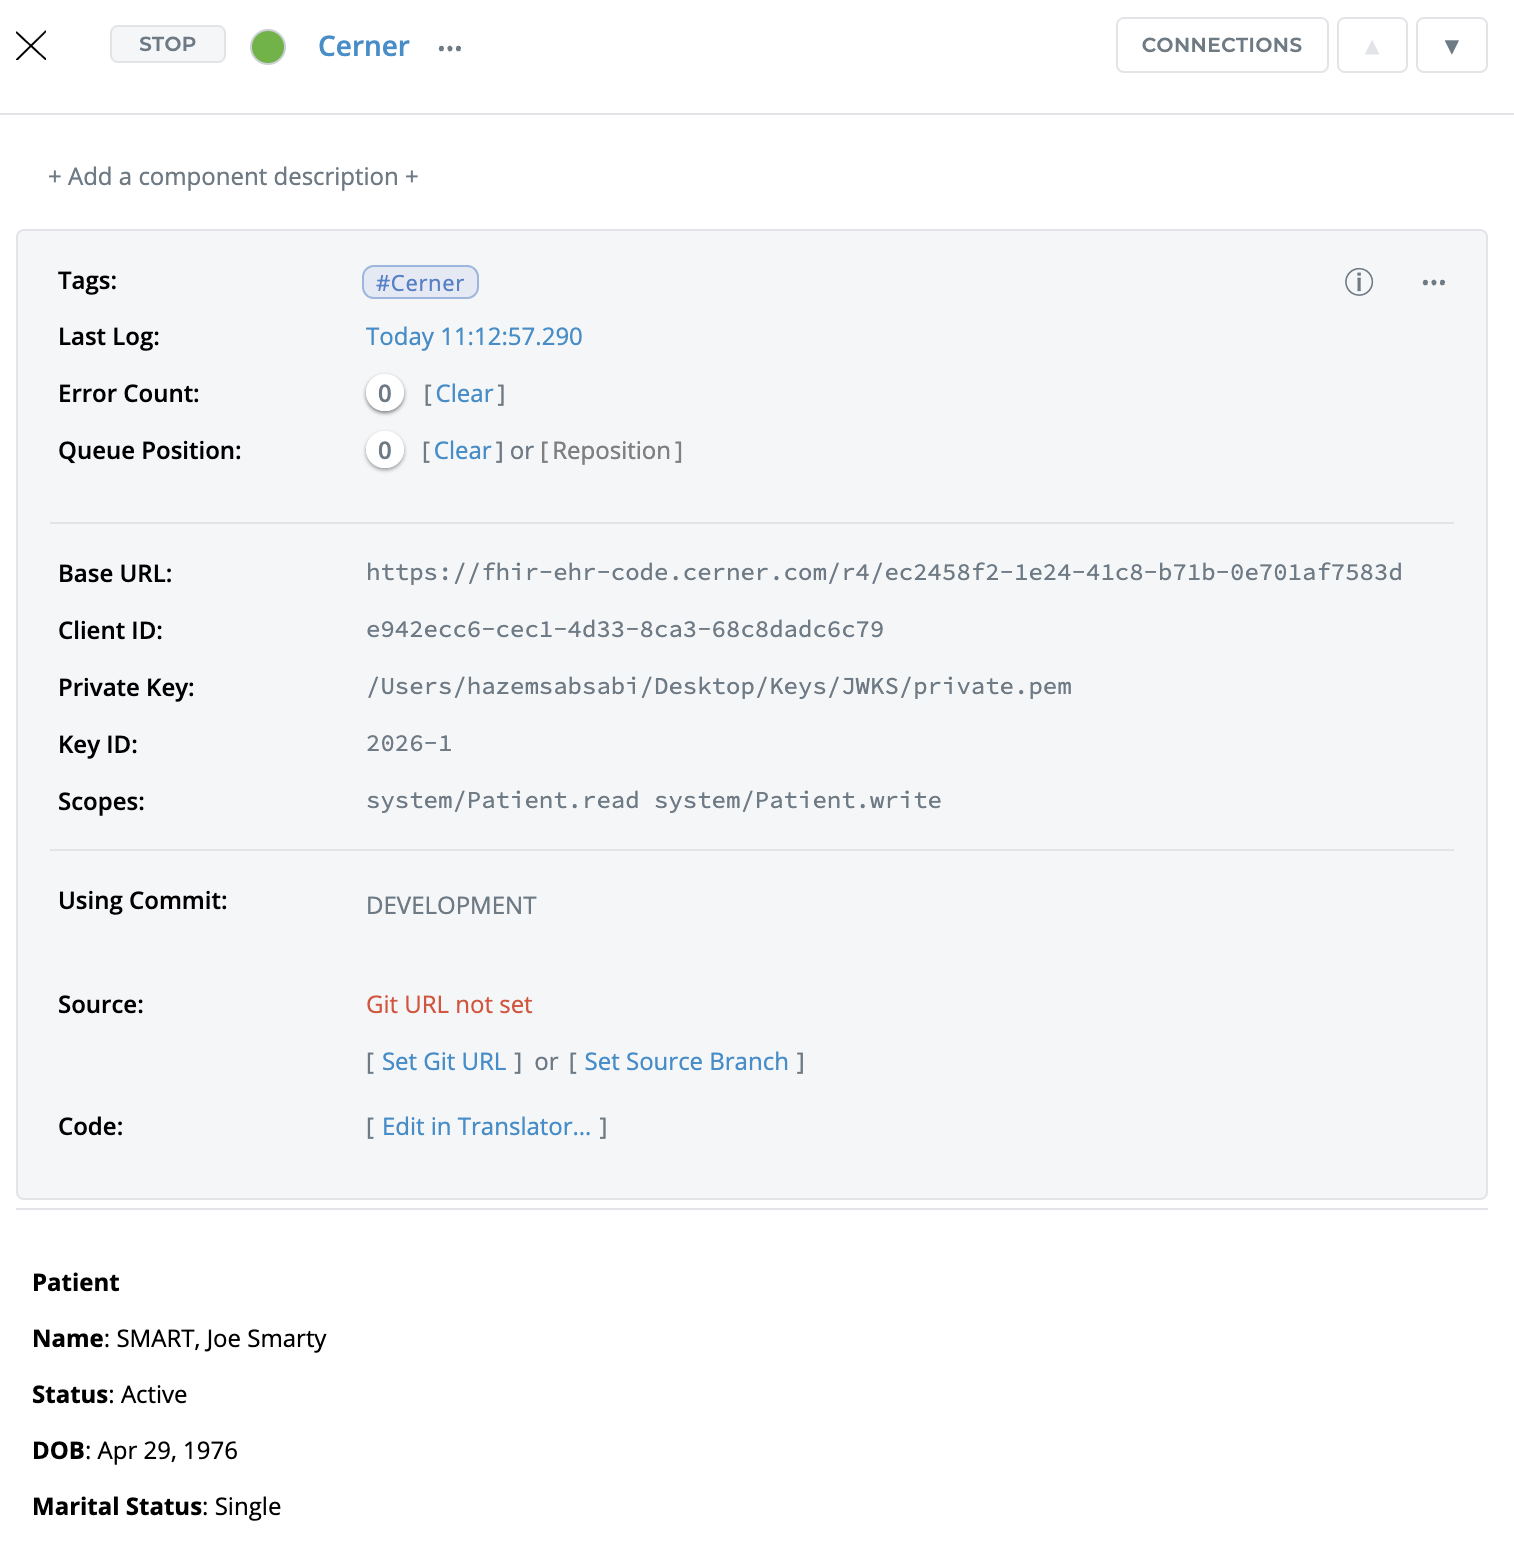Close the Cerner component panel
This screenshot has height=1560, width=1514.
[x=32, y=46]
